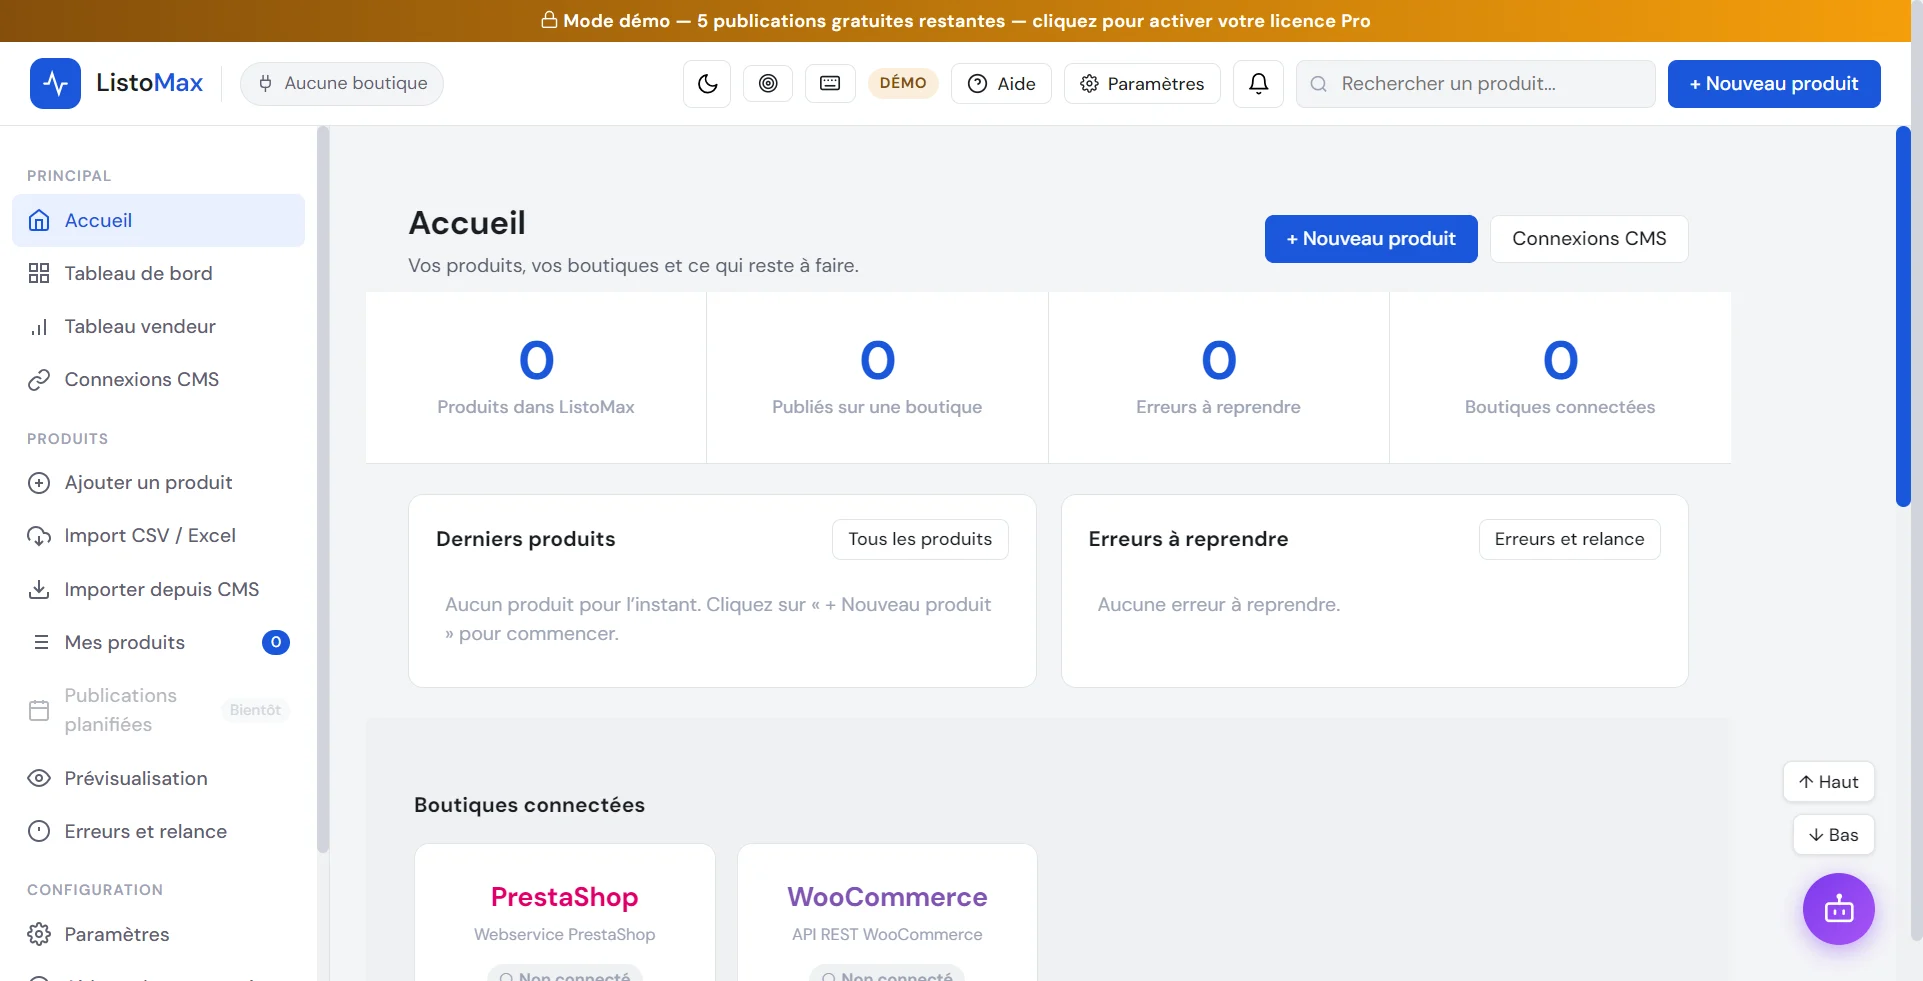Click the Produits dans ListoMax stat card
This screenshot has height=981, width=1923.
click(x=536, y=378)
